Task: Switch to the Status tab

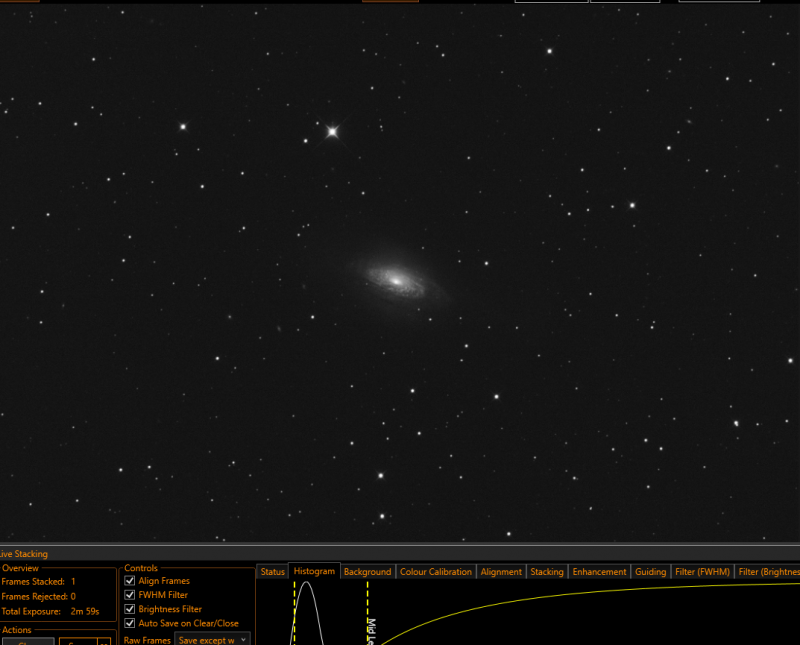Action: tap(272, 572)
